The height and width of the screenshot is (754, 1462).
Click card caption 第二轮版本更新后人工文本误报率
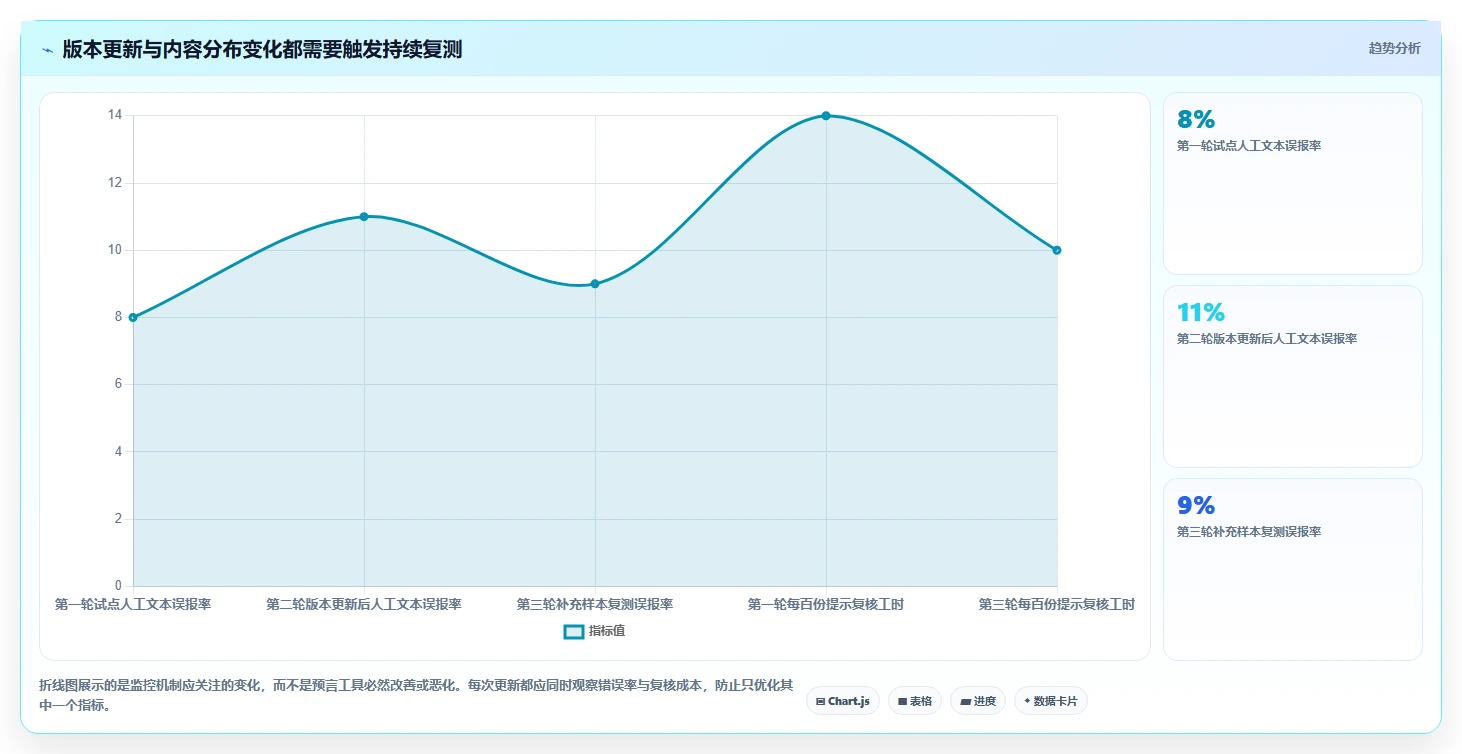(1267, 339)
